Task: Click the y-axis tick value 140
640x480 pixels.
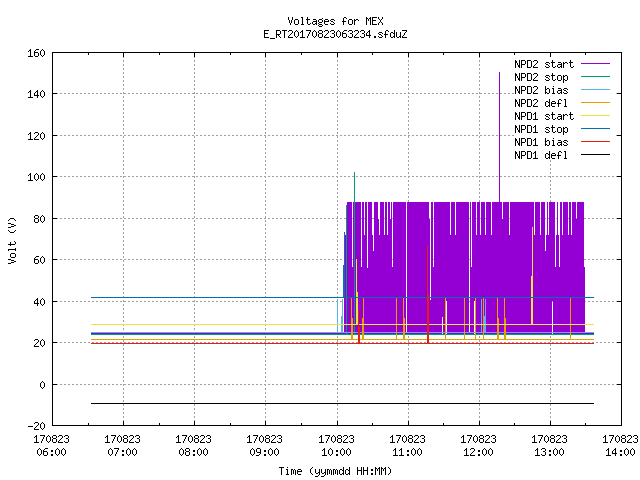Action: tap(36, 95)
